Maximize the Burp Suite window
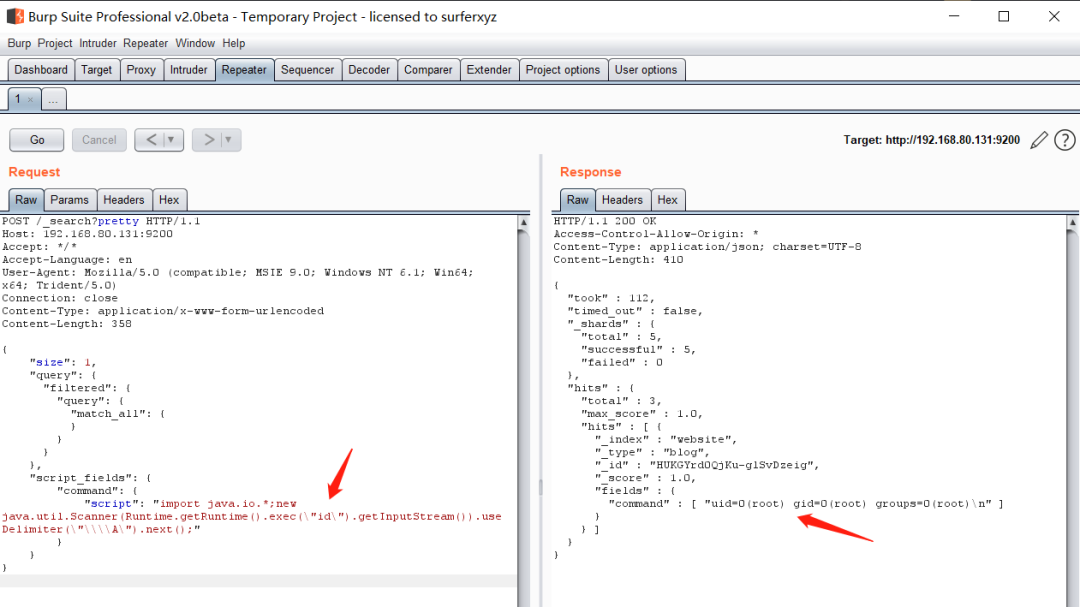 coord(1004,16)
